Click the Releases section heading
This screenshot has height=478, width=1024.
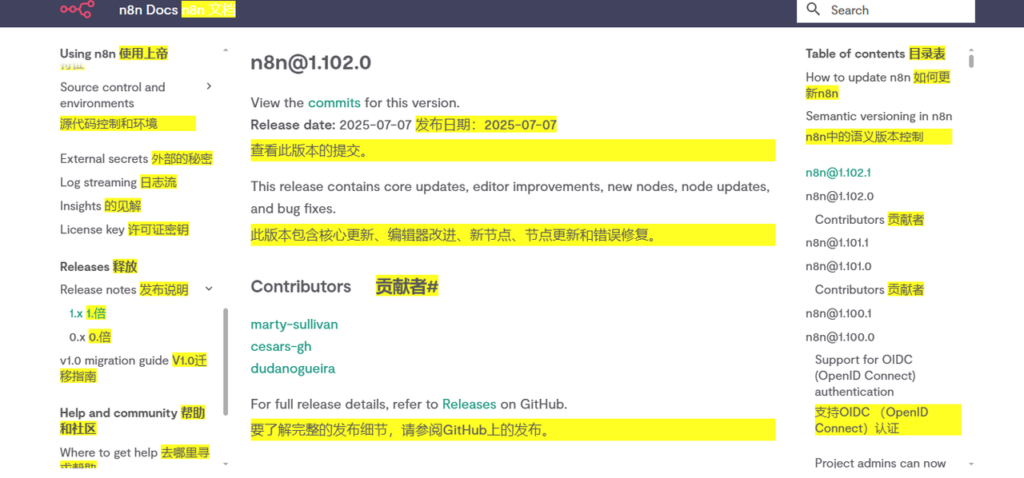point(84,266)
